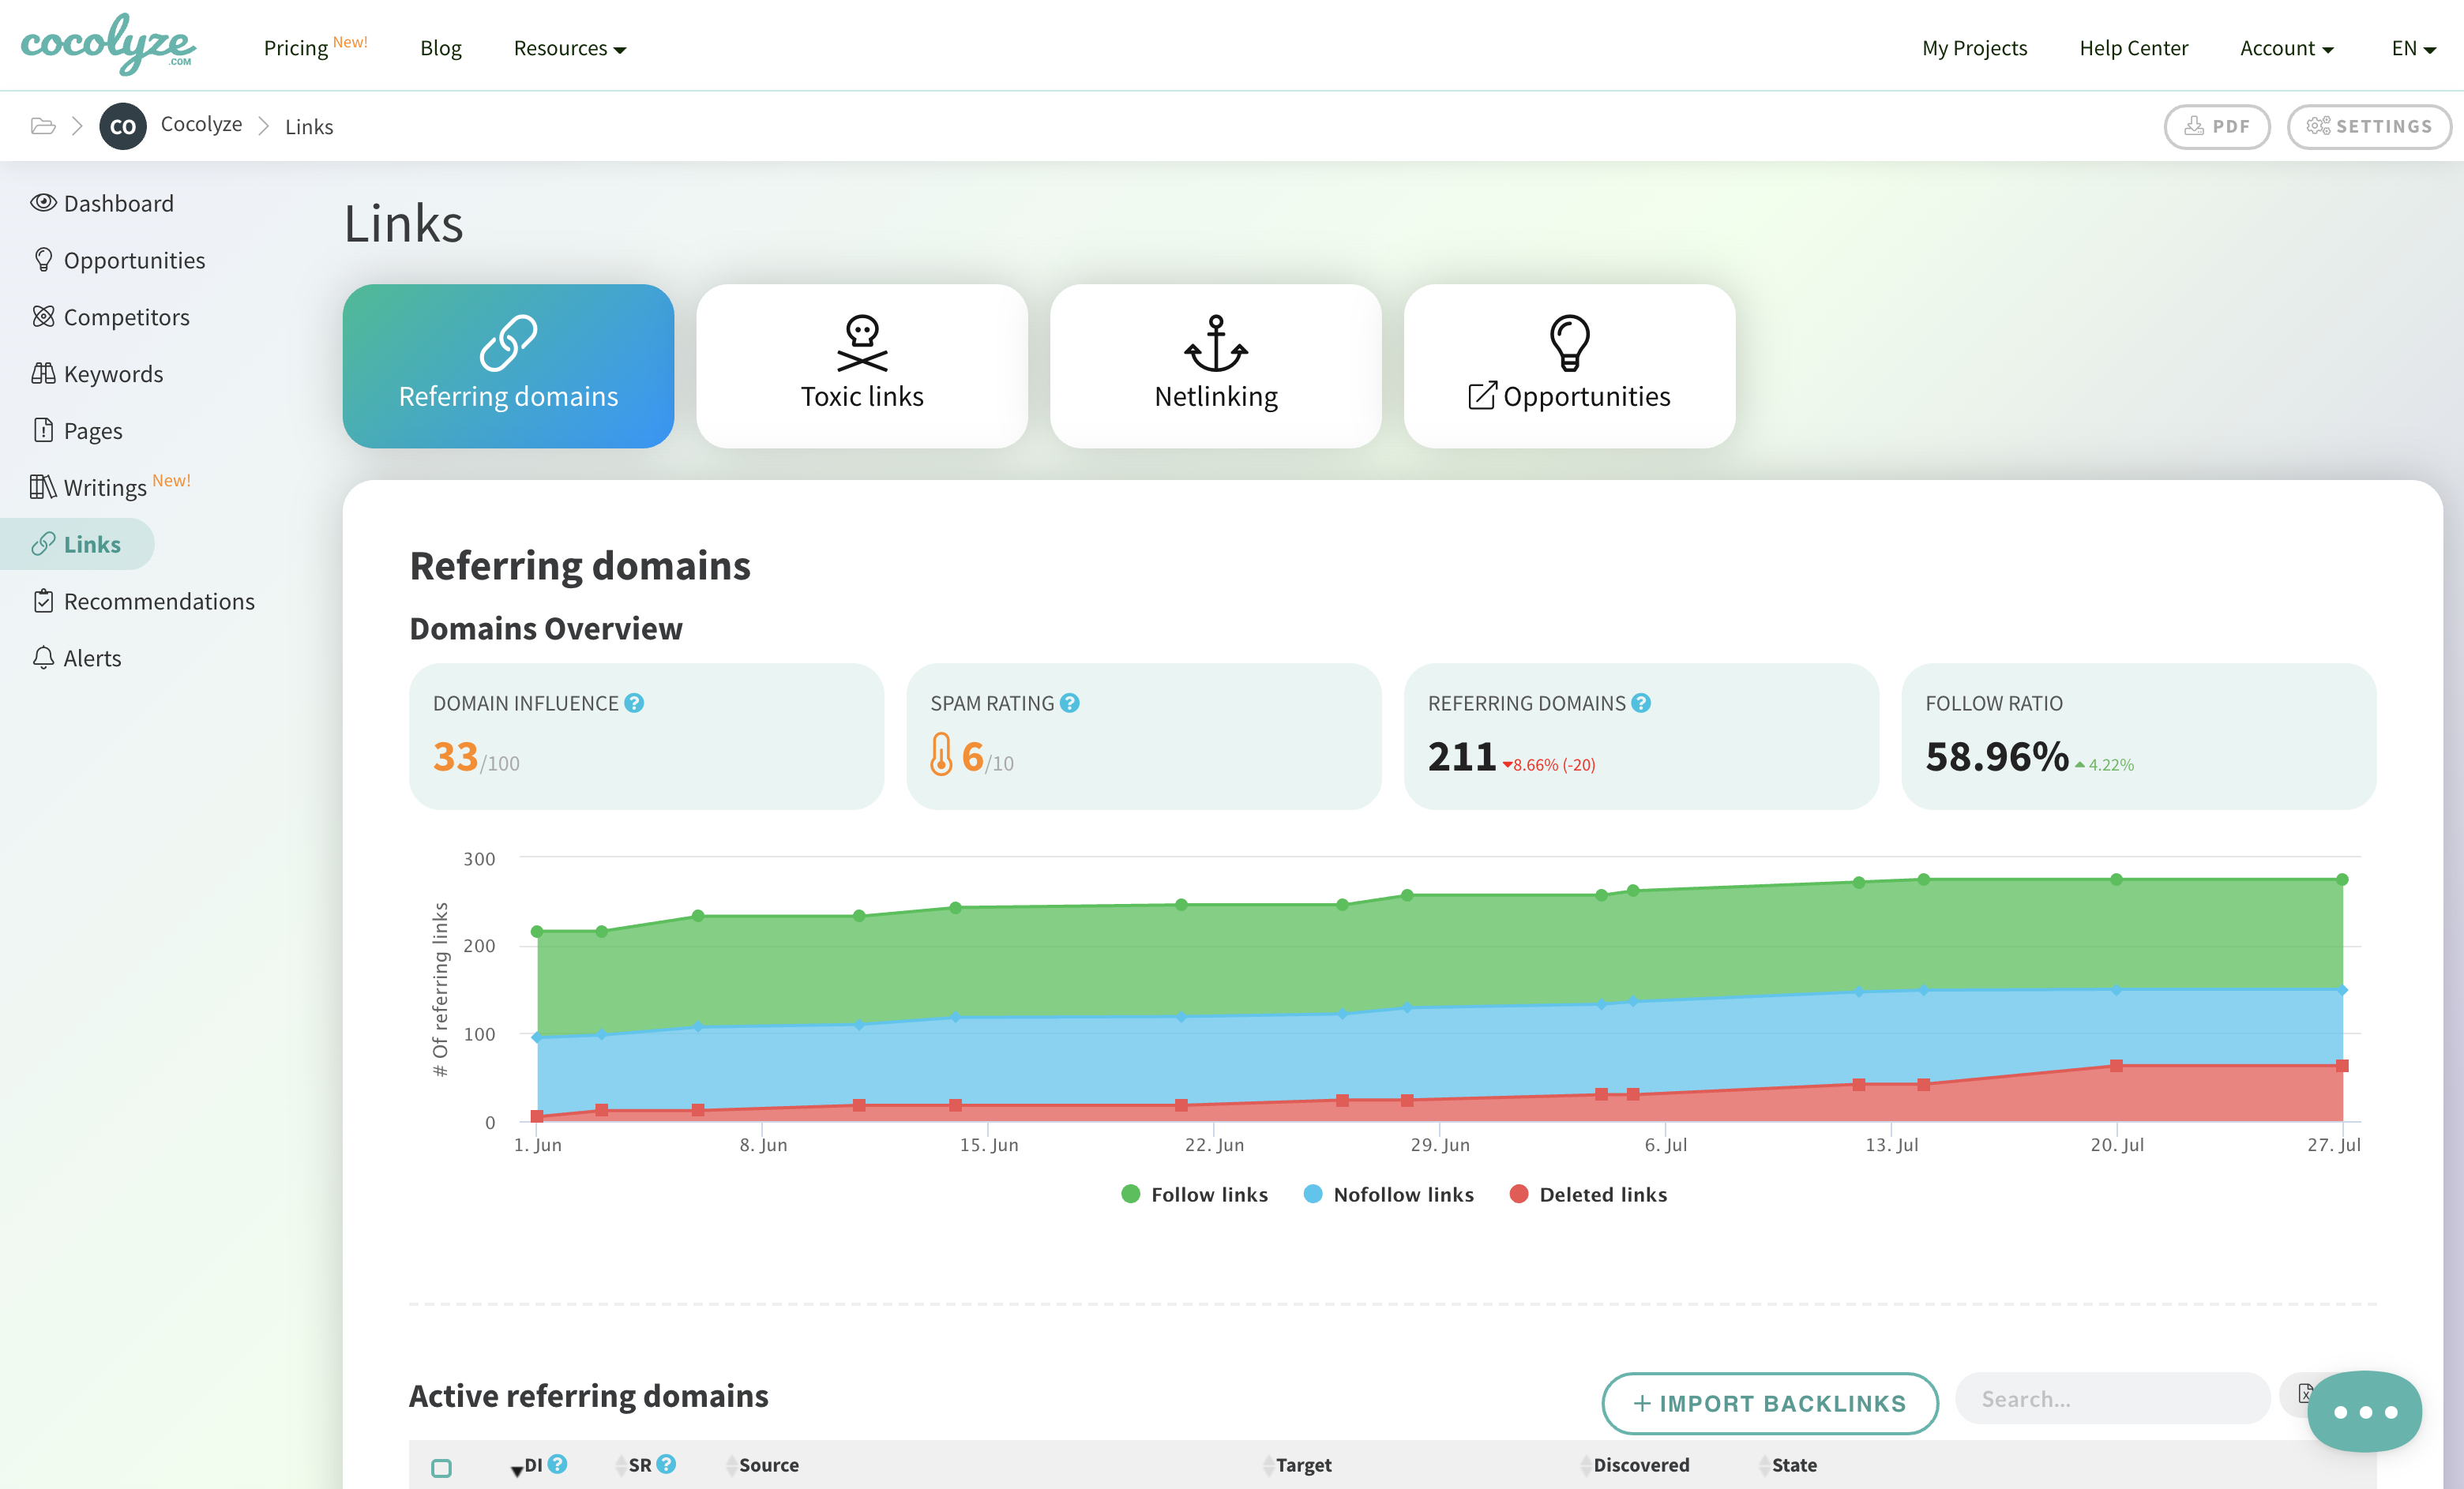This screenshot has height=1489, width=2464.
Task: Click the Nofollow links blue legend swatch
Action: click(1313, 1194)
